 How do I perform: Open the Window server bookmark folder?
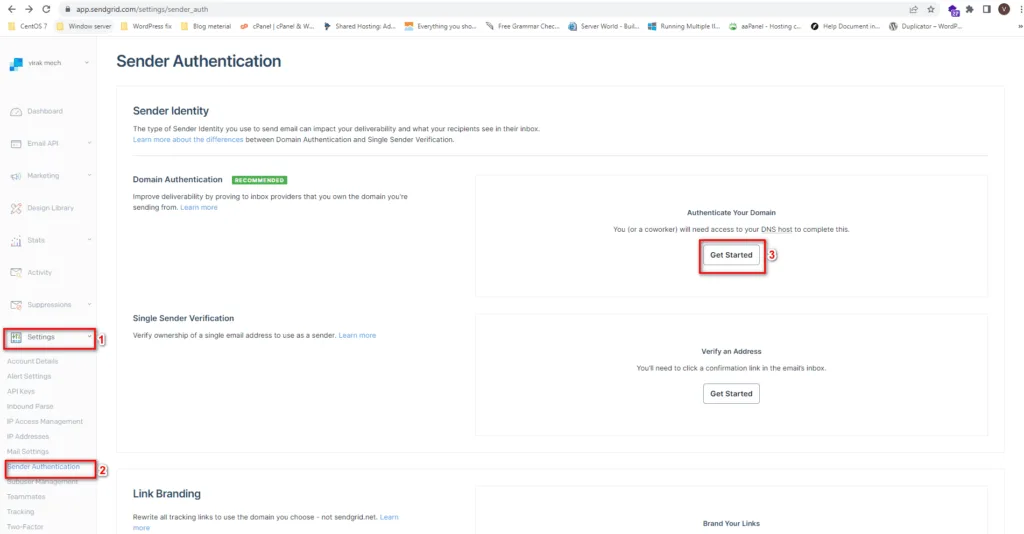84,26
